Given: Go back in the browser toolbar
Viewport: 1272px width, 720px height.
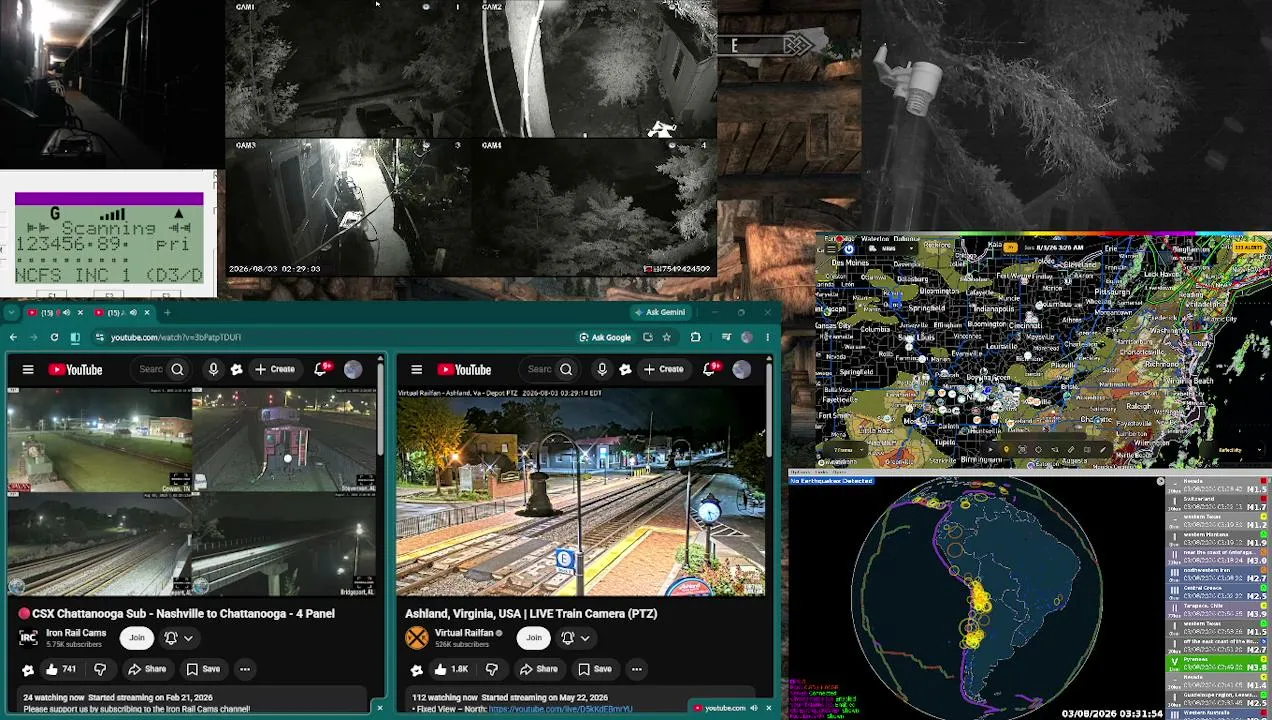Looking at the screenshot, I should pos(13,337).
